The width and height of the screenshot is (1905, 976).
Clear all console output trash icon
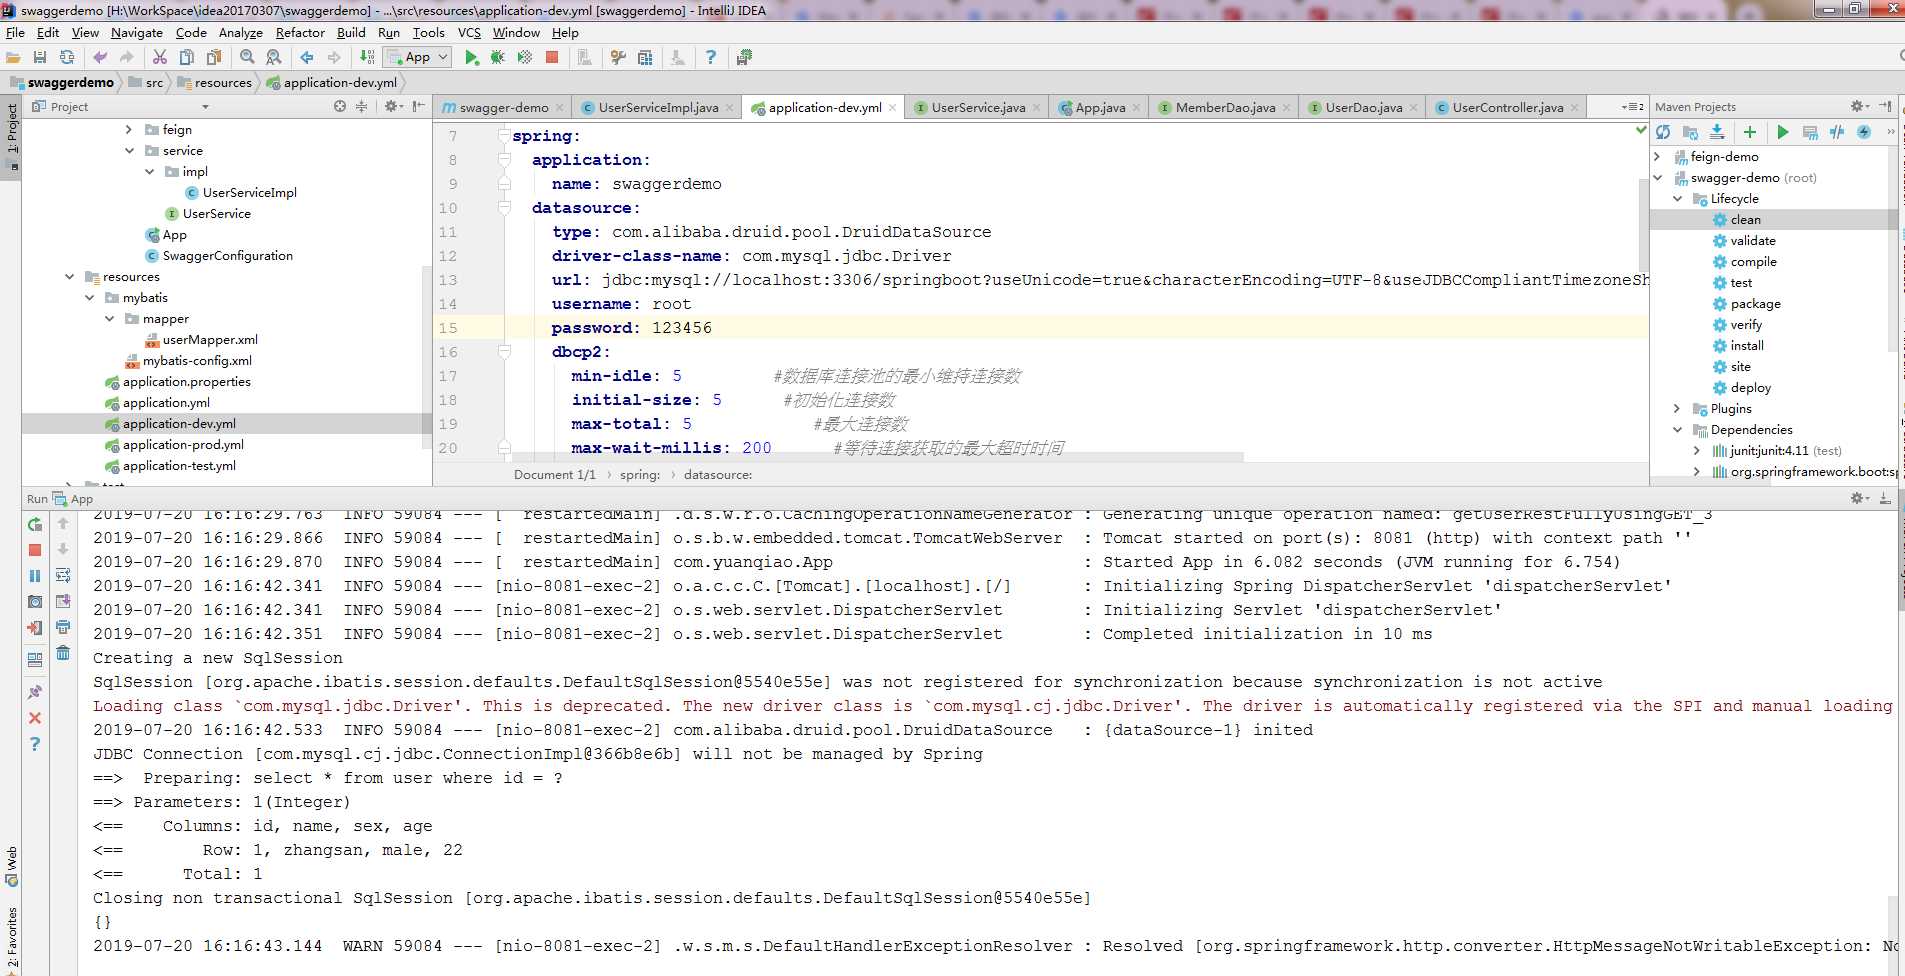tap(63, 653)
